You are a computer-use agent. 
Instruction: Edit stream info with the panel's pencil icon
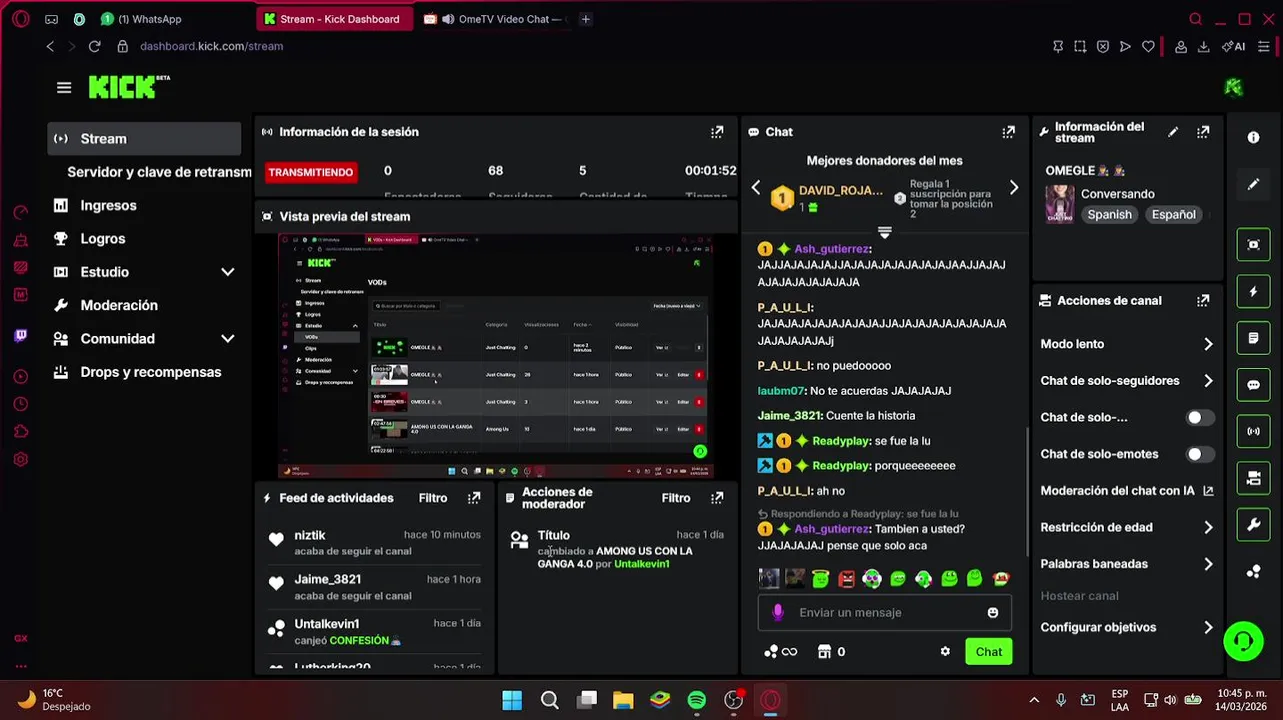(1173, 132)
